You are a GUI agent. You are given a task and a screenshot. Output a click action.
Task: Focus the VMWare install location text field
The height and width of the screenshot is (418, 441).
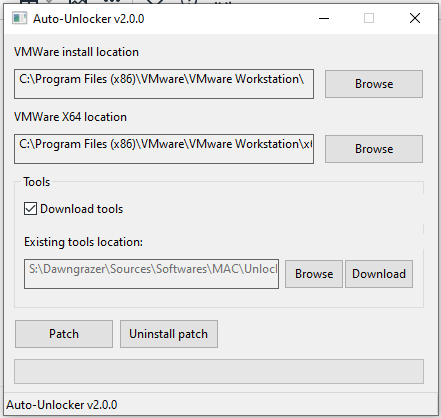pos(164,84)
